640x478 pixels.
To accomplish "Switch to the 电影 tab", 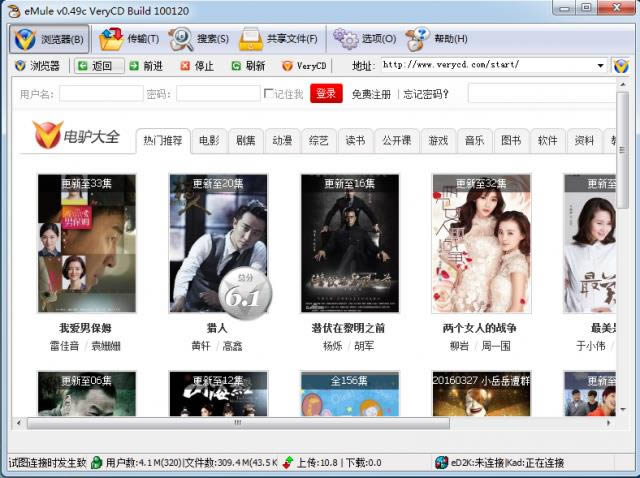I will pyautogui.click(x=209, y=141).
